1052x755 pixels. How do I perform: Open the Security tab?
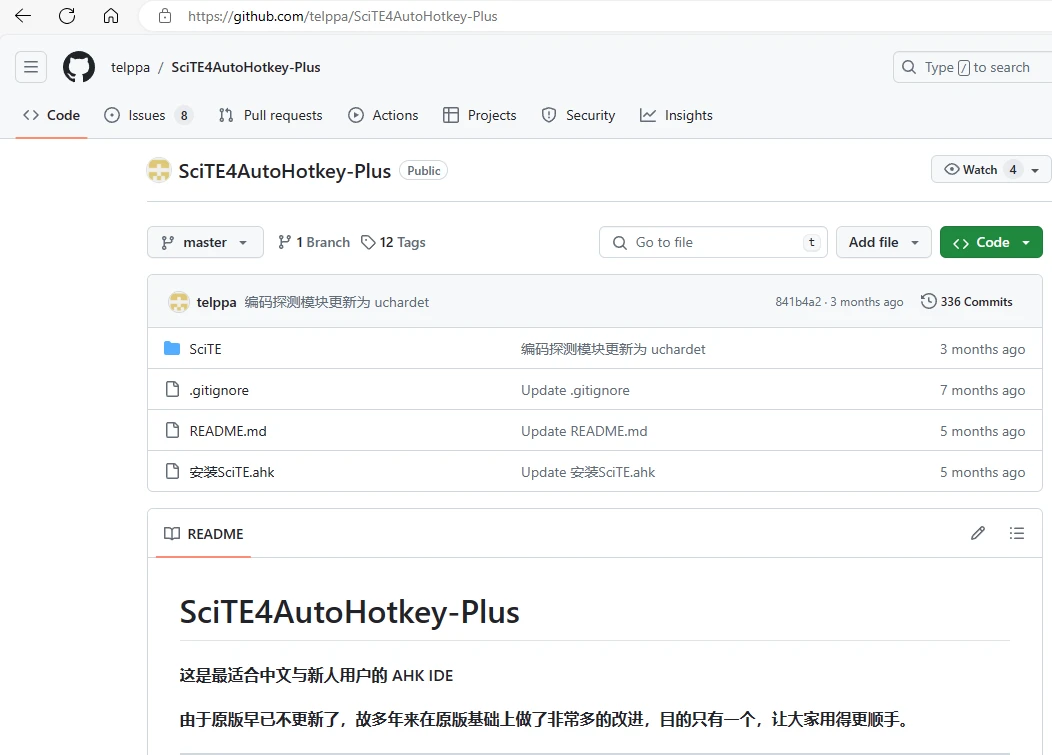[578, 115]
